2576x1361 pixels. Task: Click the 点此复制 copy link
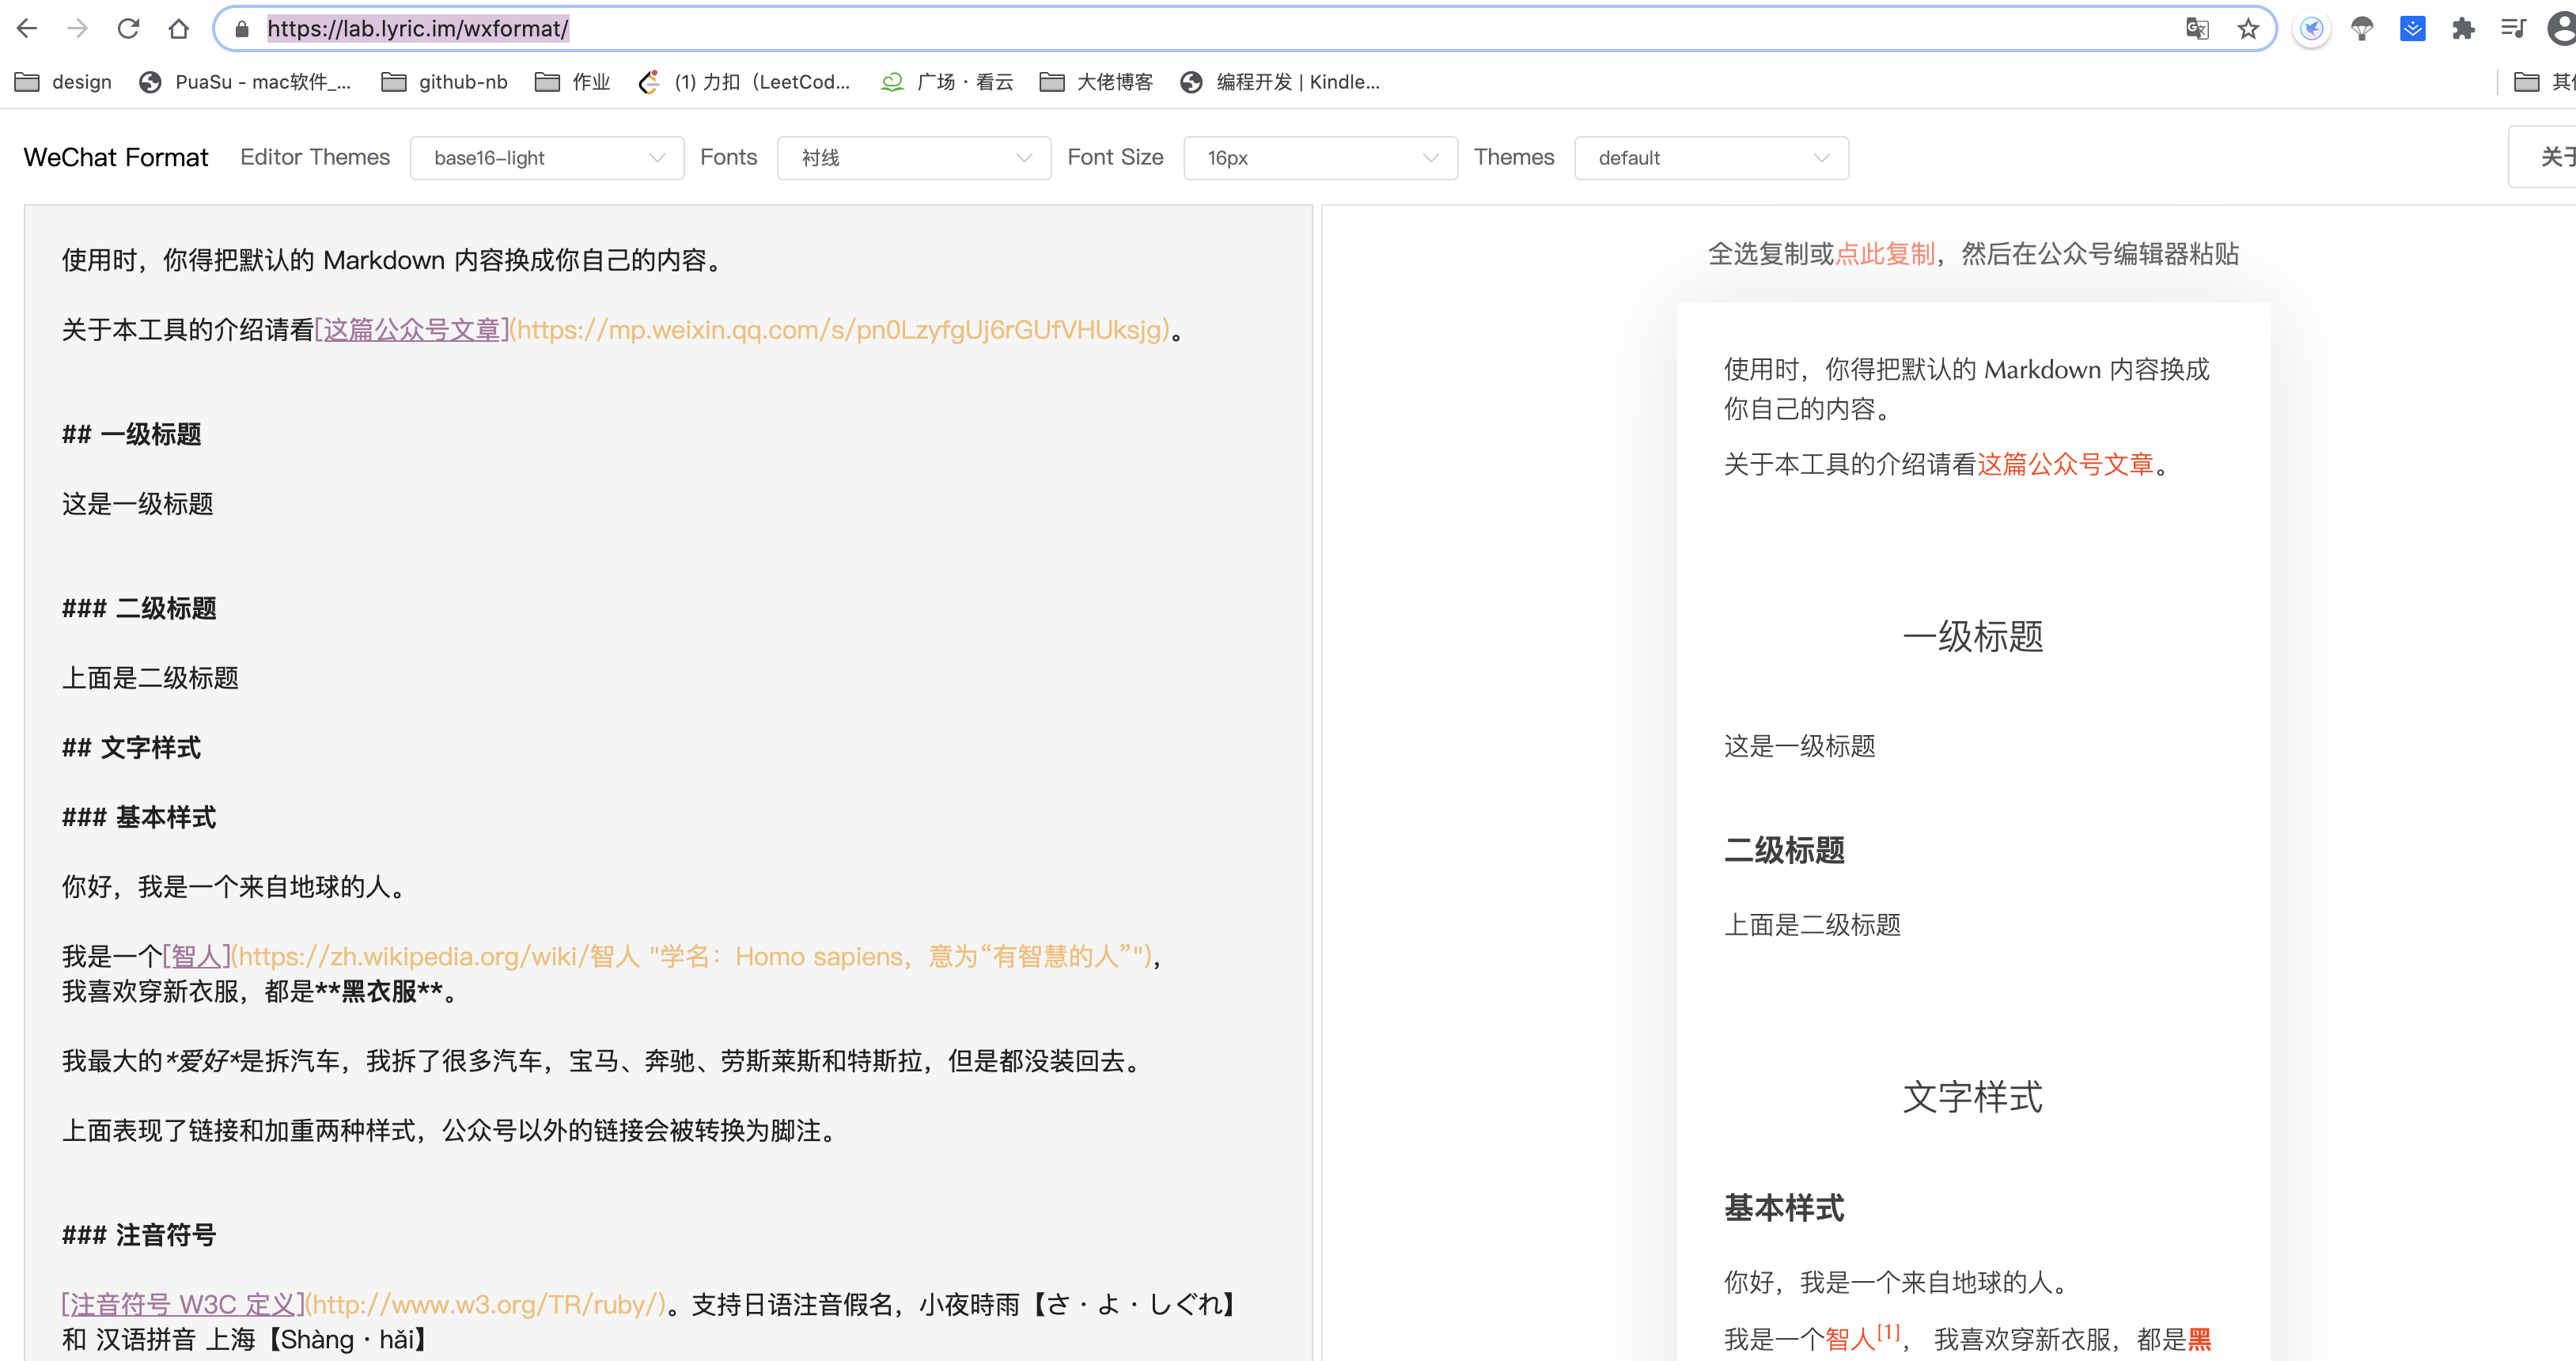[1885, 254]
